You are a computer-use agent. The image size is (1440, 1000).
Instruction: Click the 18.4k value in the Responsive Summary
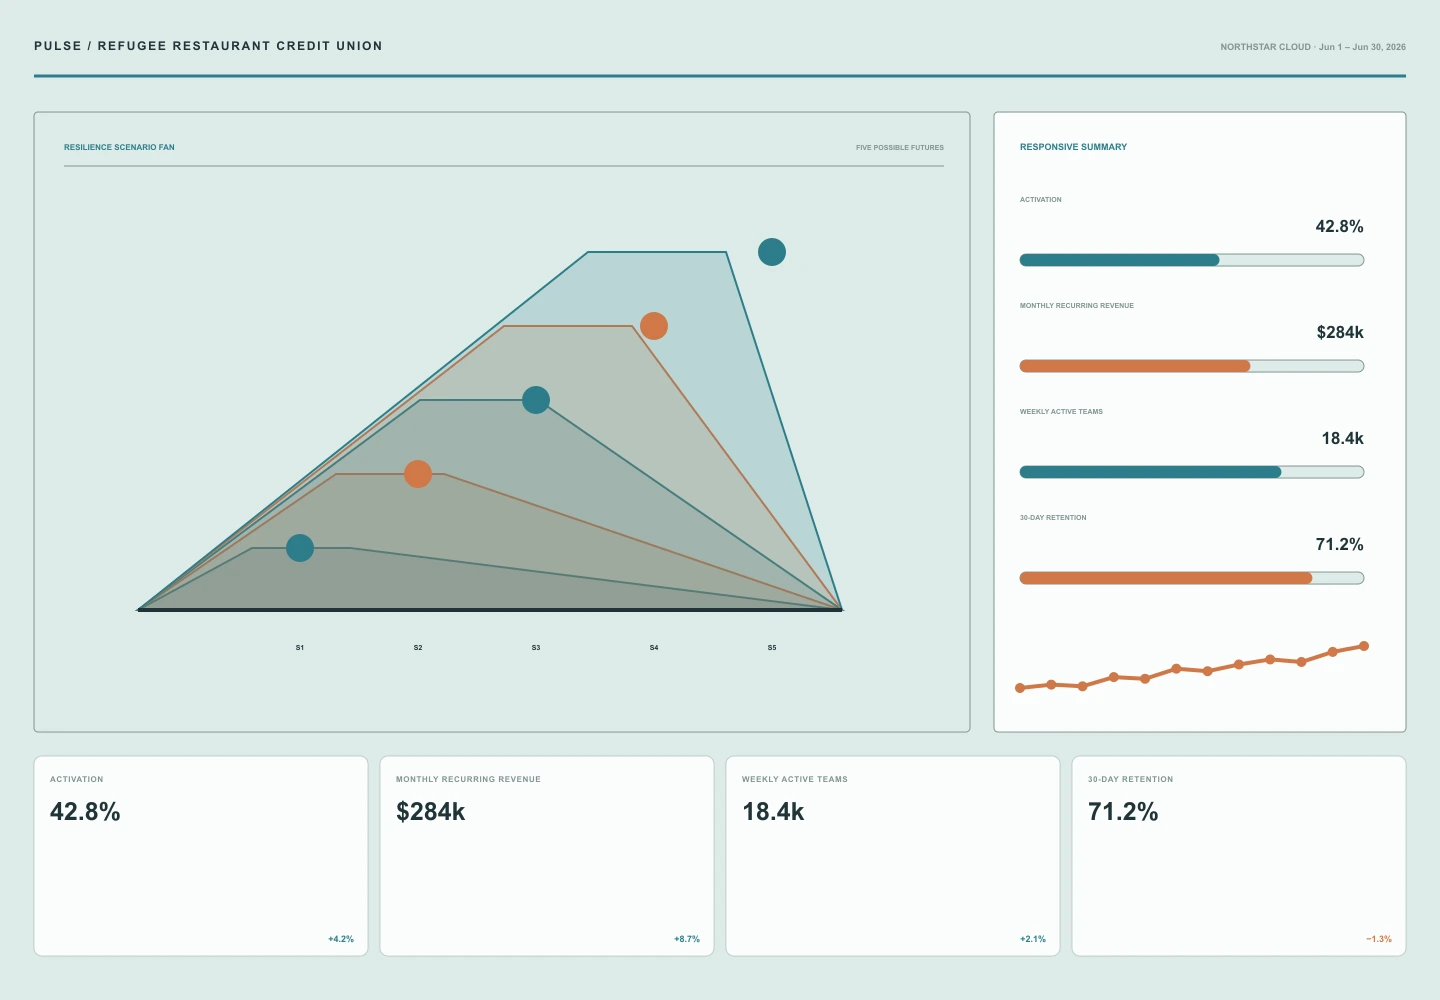(x=1342, y=439)
